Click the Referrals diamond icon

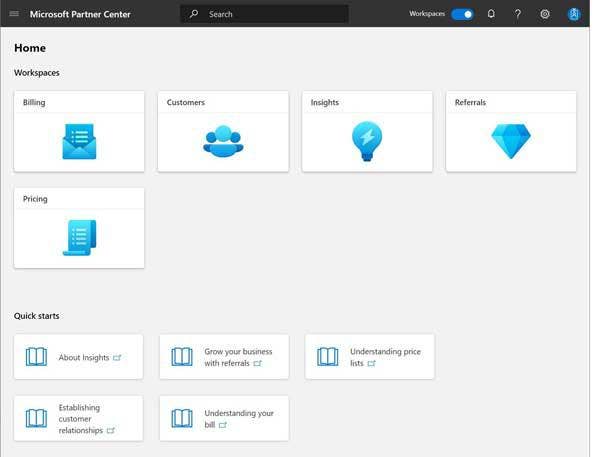pyautogui.click(x=511, y=142)
